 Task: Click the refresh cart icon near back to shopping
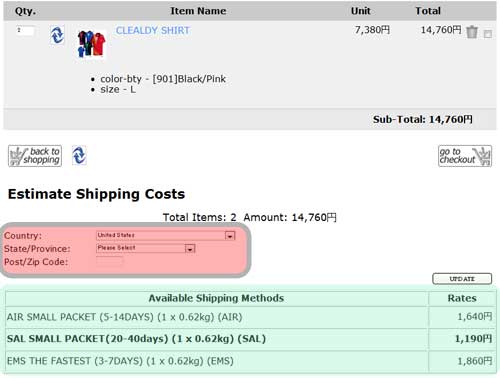[79, 155]
